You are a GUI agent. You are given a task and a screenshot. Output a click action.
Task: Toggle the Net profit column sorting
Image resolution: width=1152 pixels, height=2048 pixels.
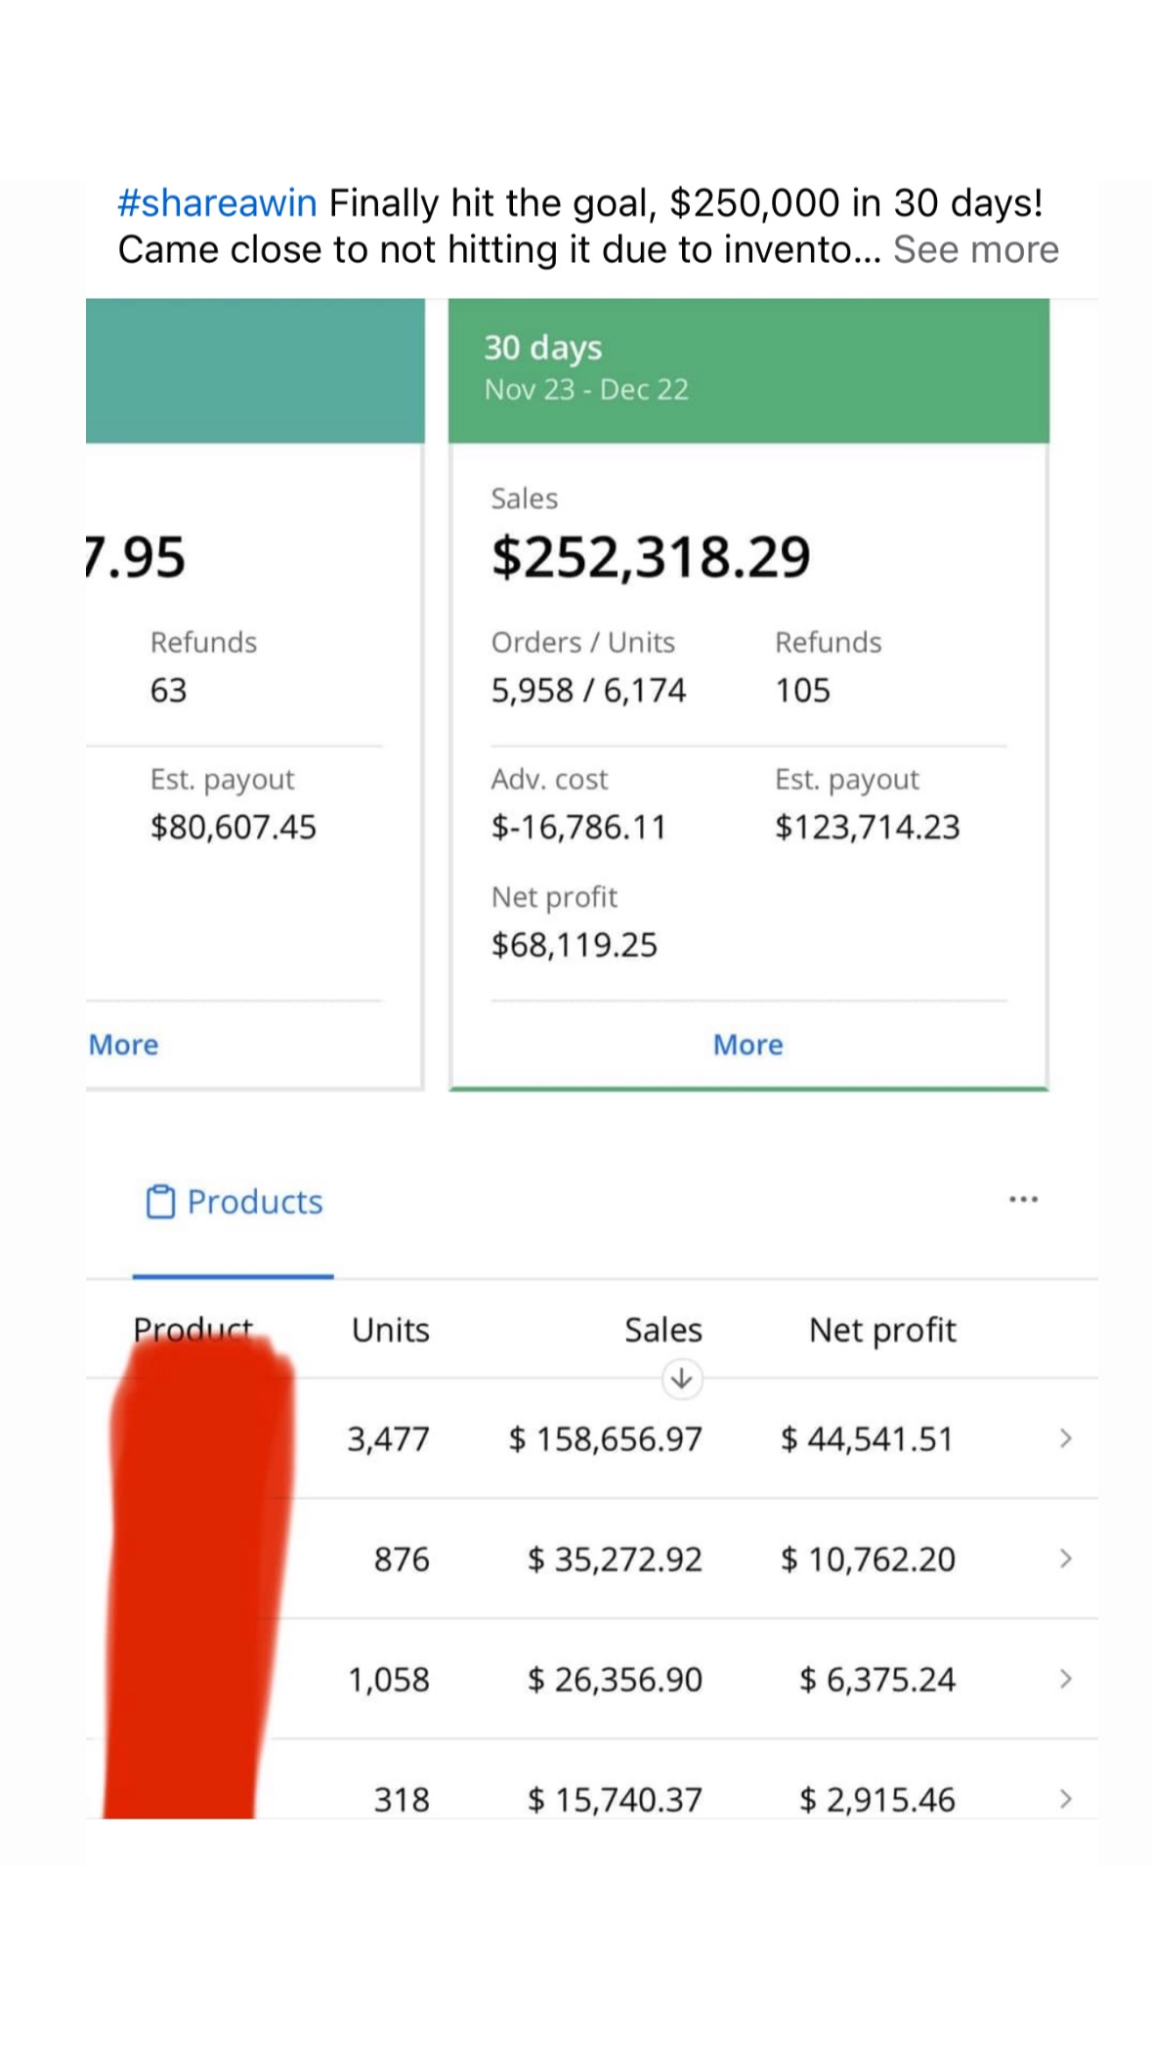882,1330
